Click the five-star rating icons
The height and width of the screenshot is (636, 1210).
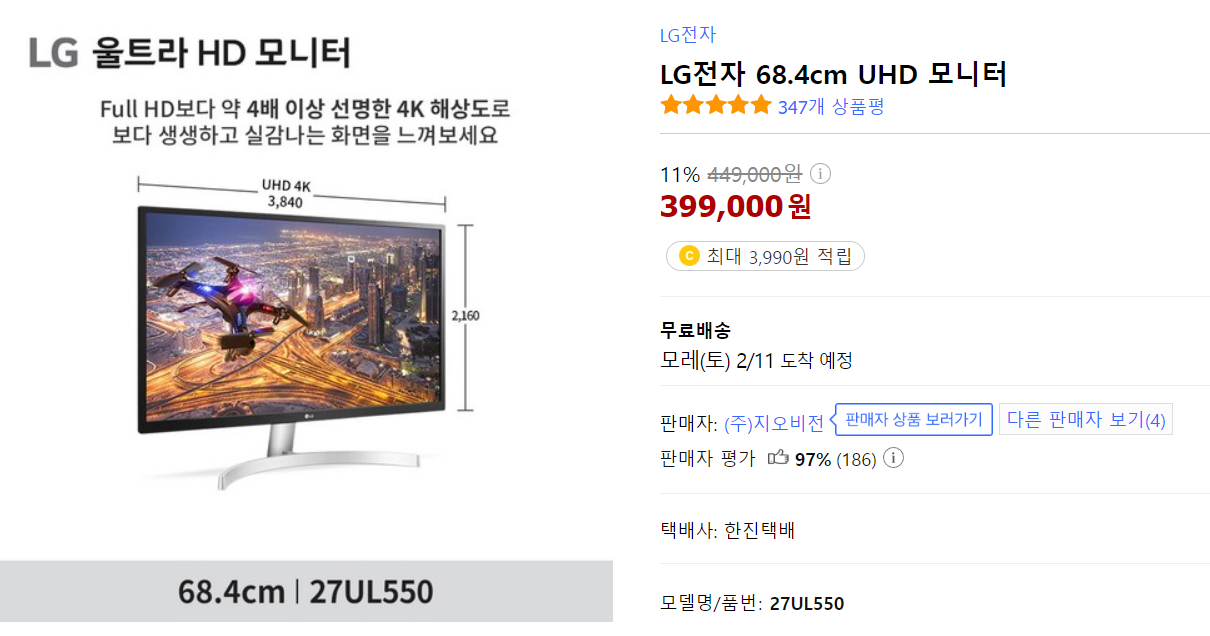(716, 105)
